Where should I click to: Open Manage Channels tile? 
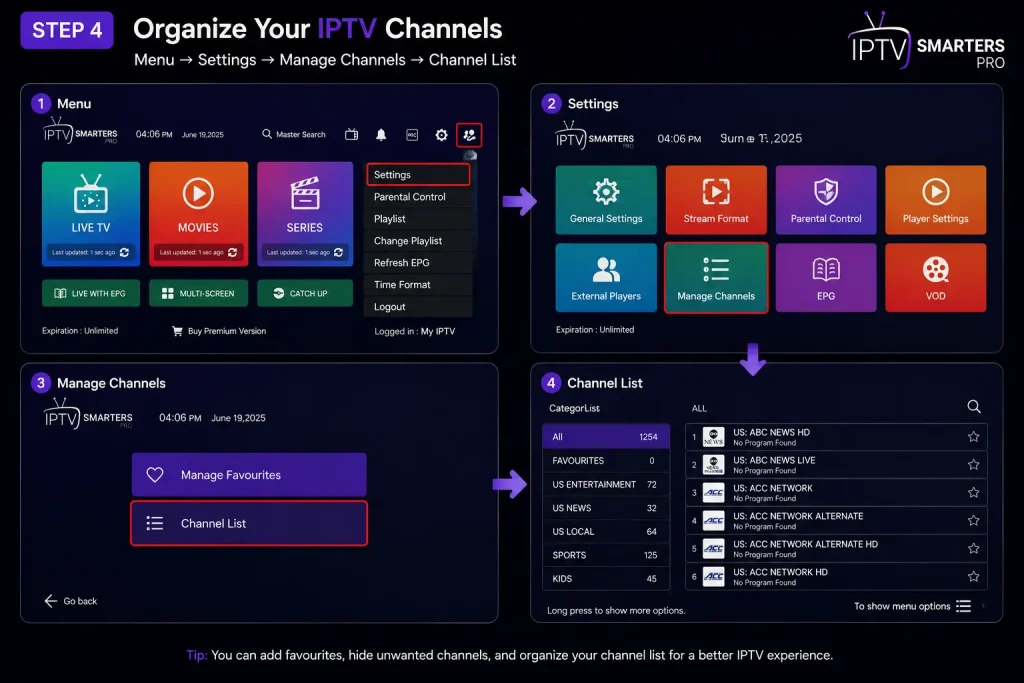[x=716, y=278]
